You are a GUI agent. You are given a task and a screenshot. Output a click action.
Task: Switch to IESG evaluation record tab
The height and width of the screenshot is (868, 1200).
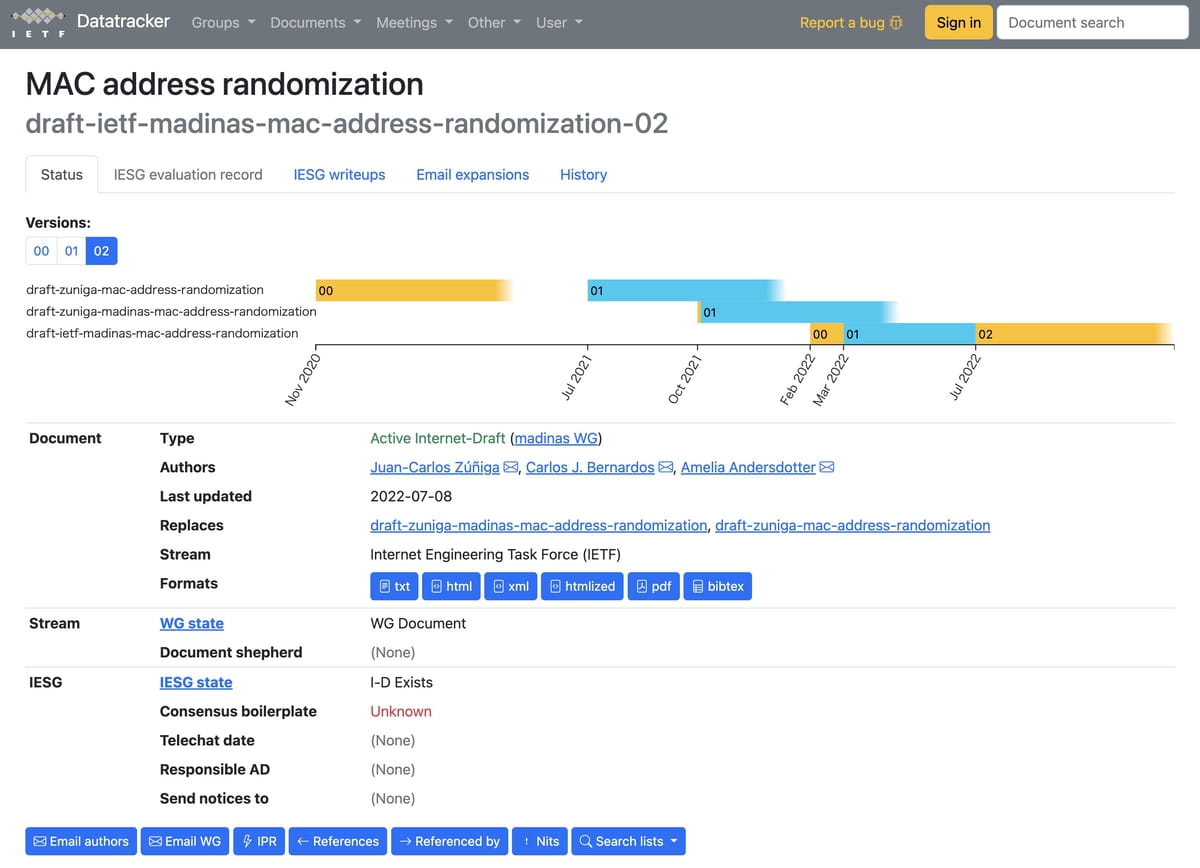(x=188, y=174)
